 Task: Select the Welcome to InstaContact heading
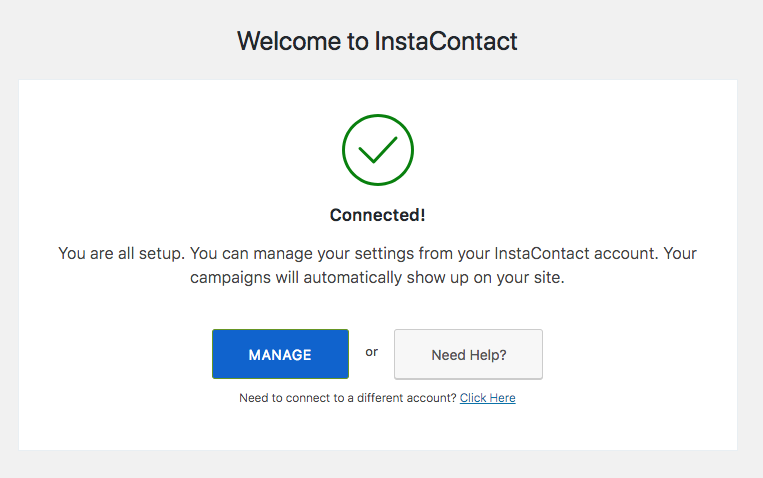[x=377, y=41]
